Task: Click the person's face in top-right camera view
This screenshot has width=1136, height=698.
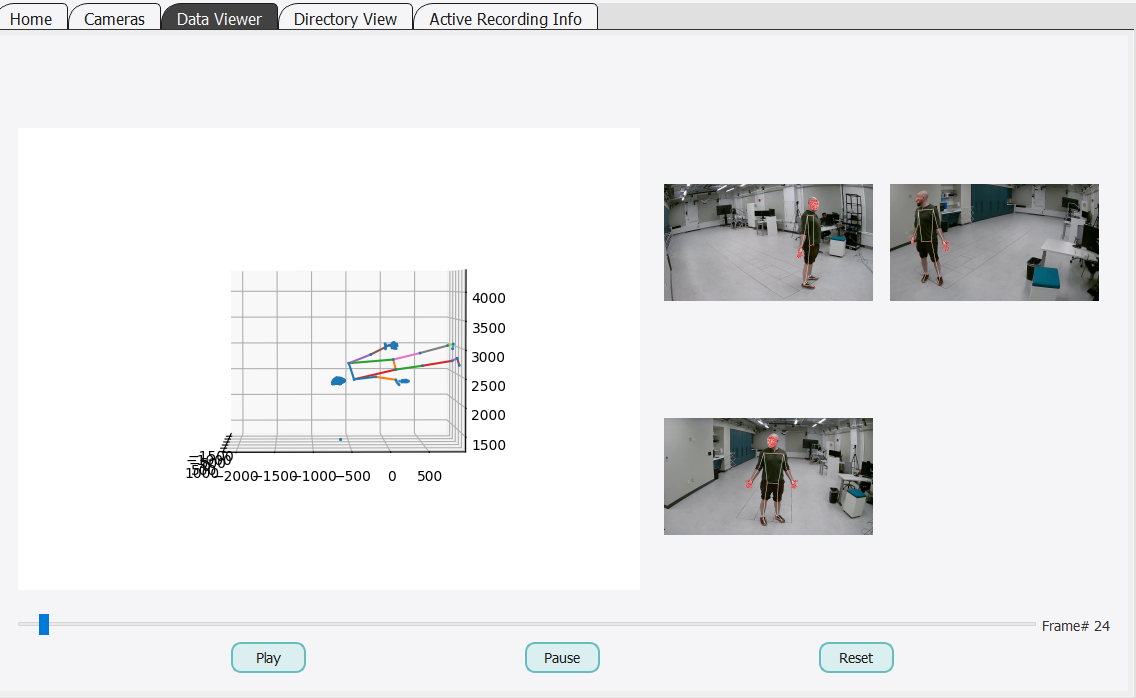Action: (920, 201)
